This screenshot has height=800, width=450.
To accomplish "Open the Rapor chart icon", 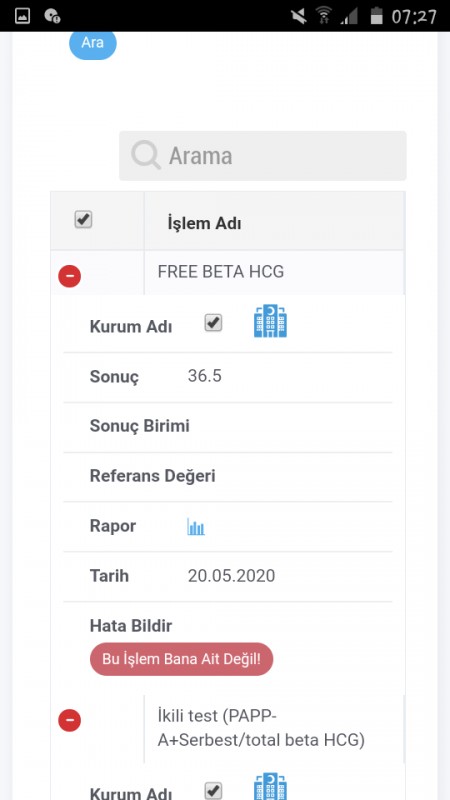I will pyautogui.click(x=196, y=527).
